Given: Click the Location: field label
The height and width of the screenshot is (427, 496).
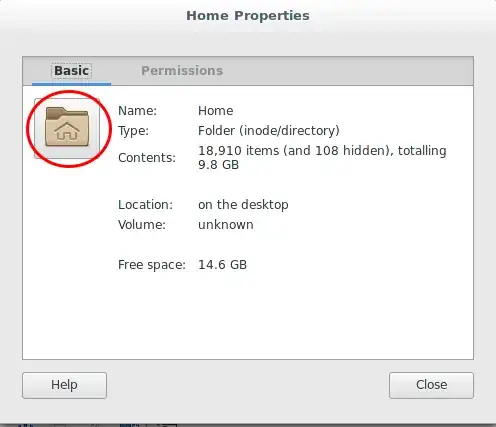Looking at the screenshot, I should [145, 205].
